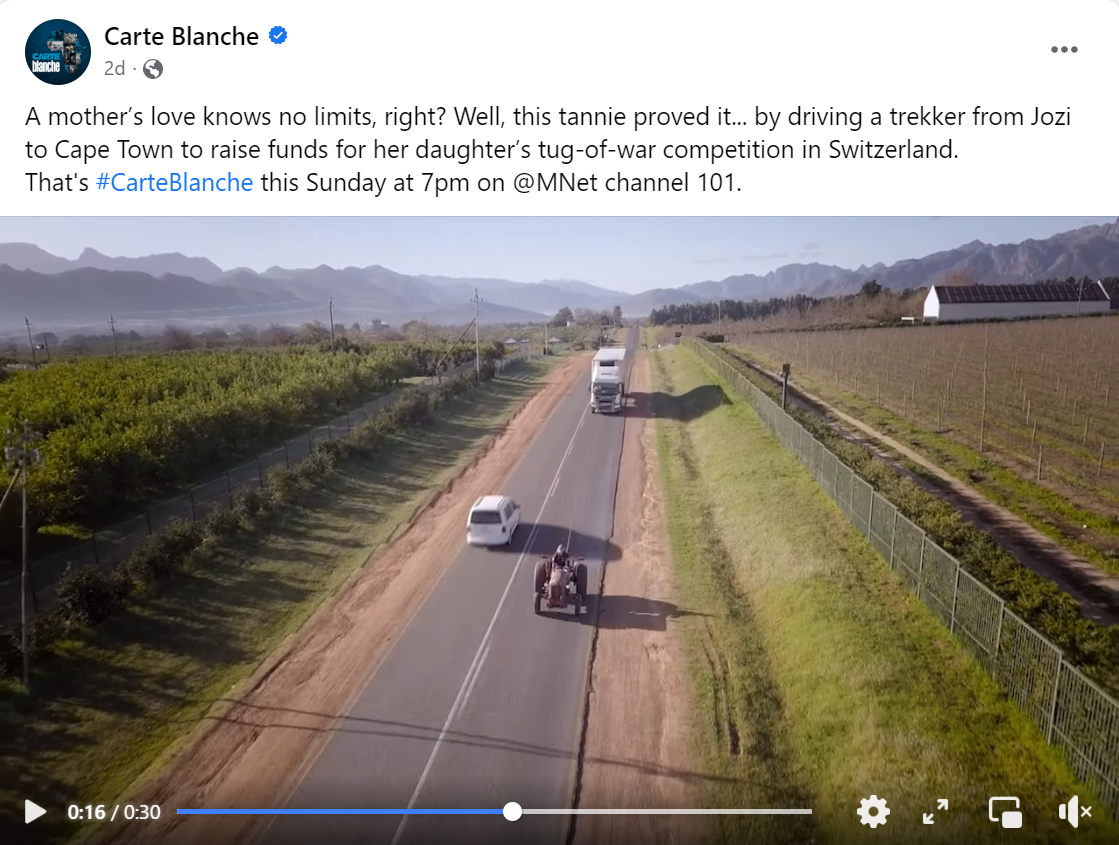Click the public audience globe icon
This screenshot has width=1119, height=845.
153,69
